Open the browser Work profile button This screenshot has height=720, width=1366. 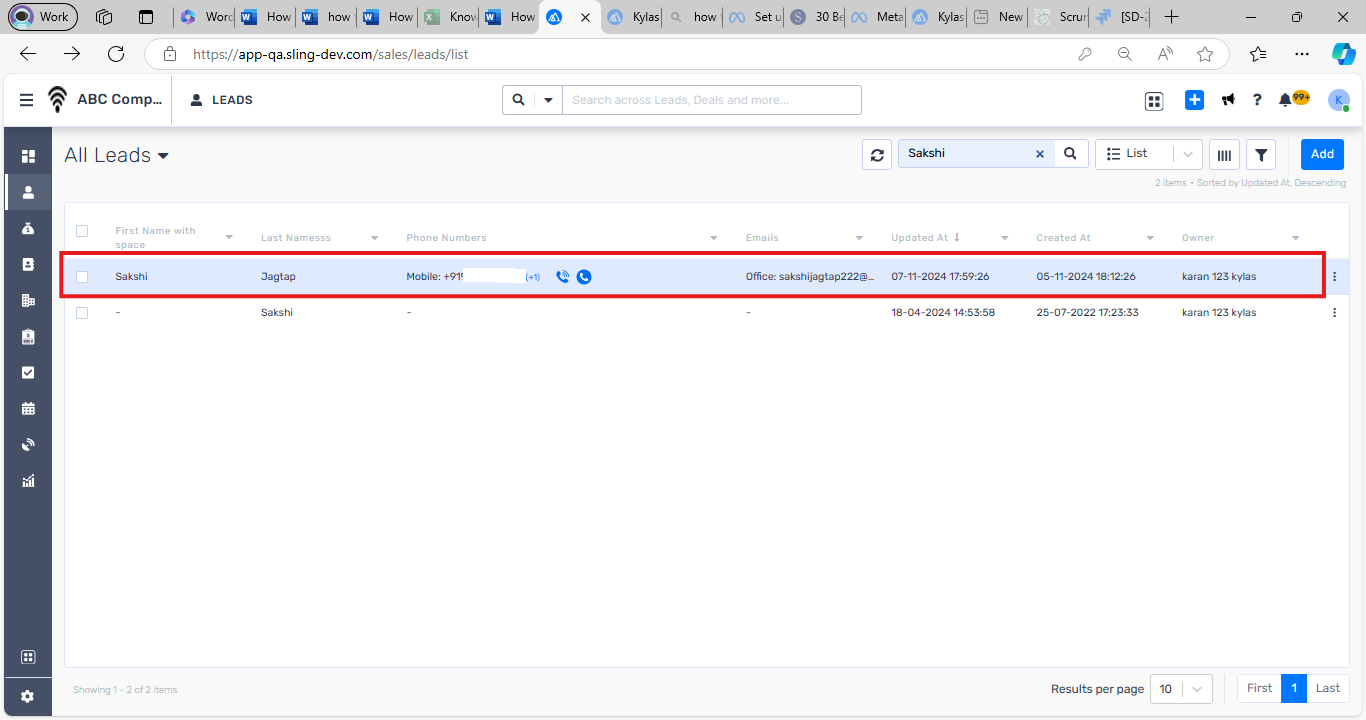point(43,17)
